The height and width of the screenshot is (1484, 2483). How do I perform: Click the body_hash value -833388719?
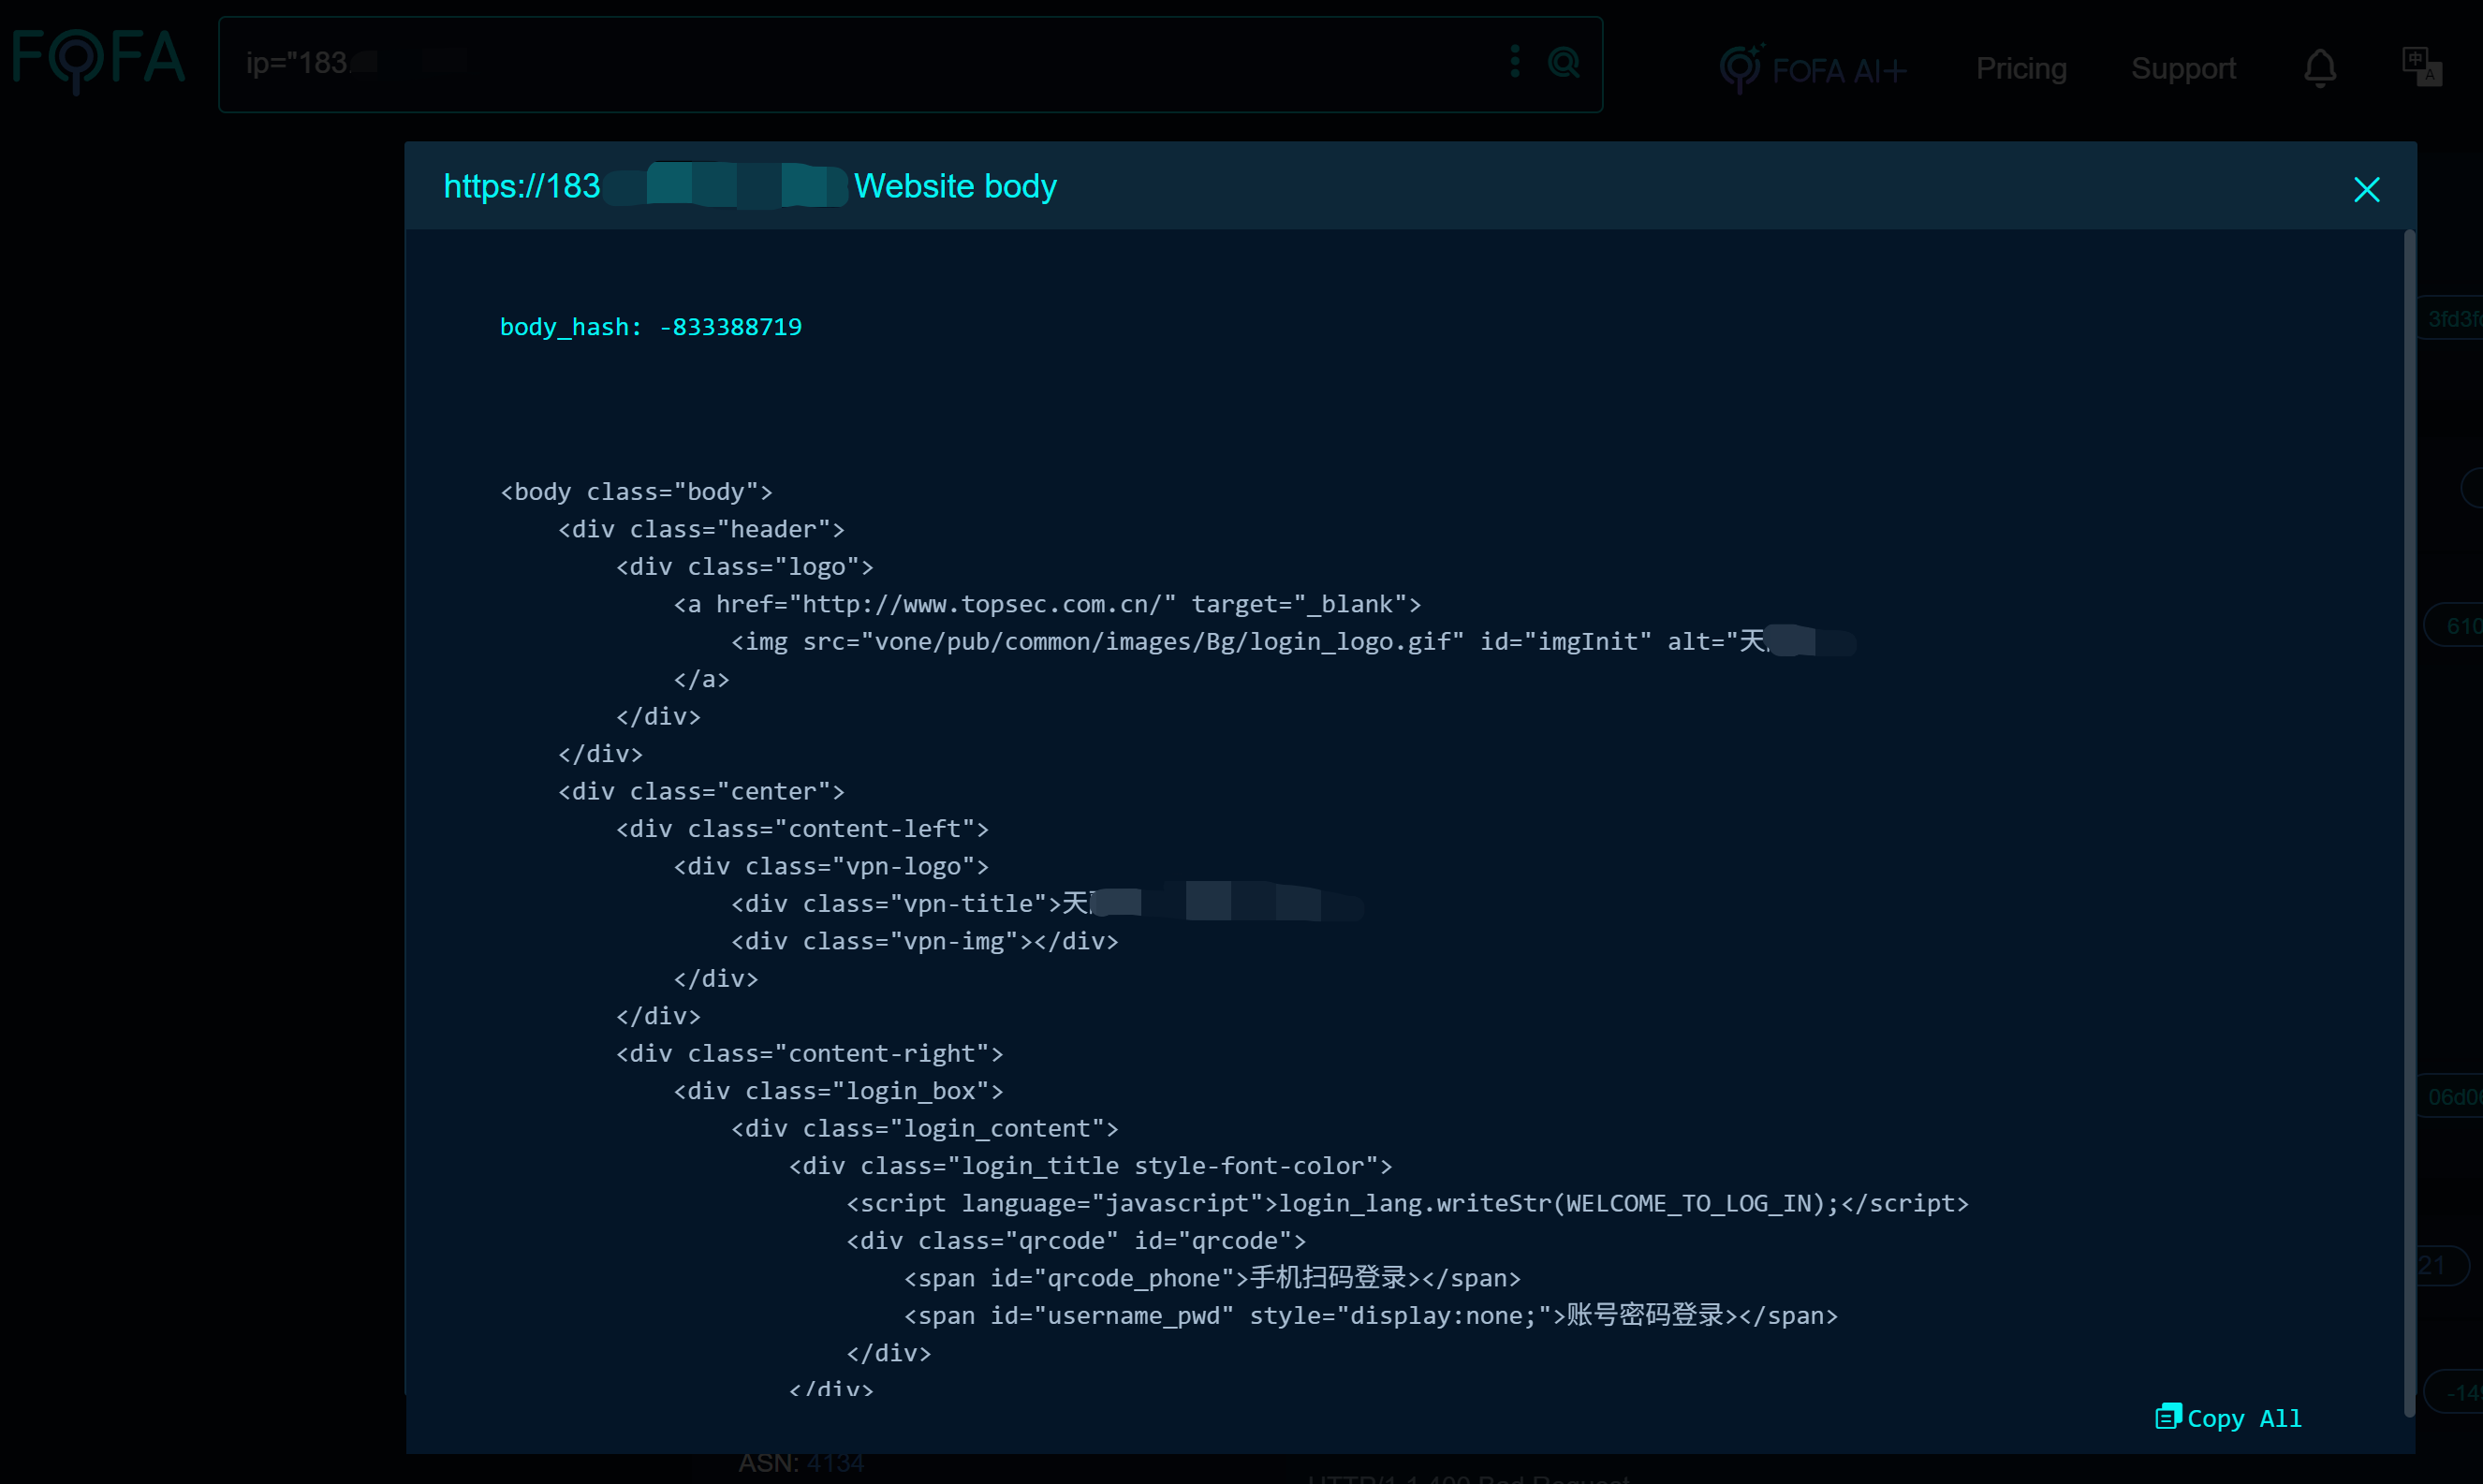[730, 327]
